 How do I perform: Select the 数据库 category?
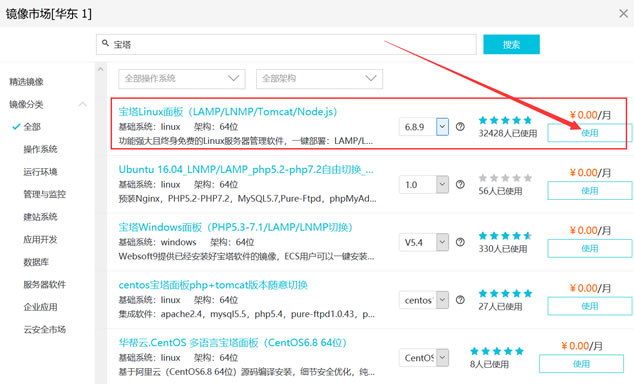click(x=36, y=262)
